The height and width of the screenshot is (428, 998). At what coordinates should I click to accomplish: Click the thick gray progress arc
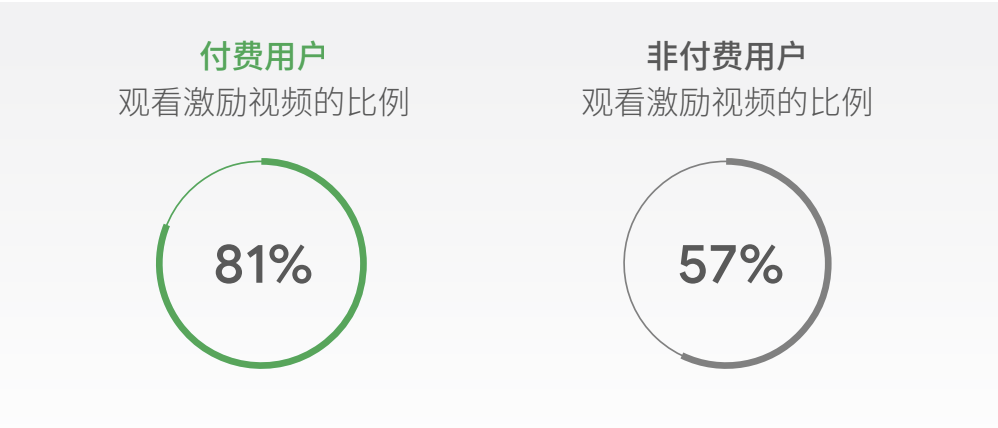point(828,264)
